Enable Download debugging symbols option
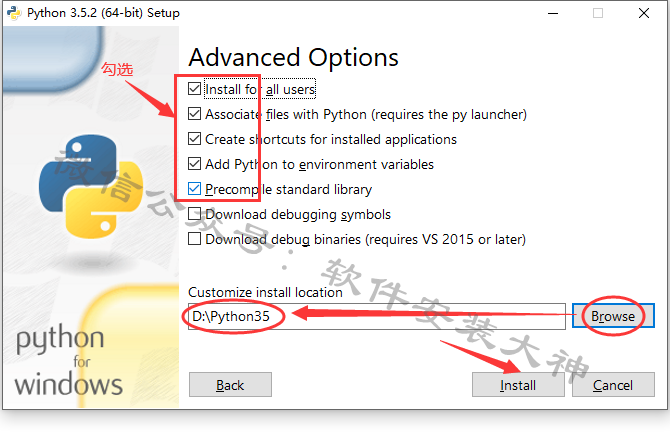670x441 pixels. (194, 214)
